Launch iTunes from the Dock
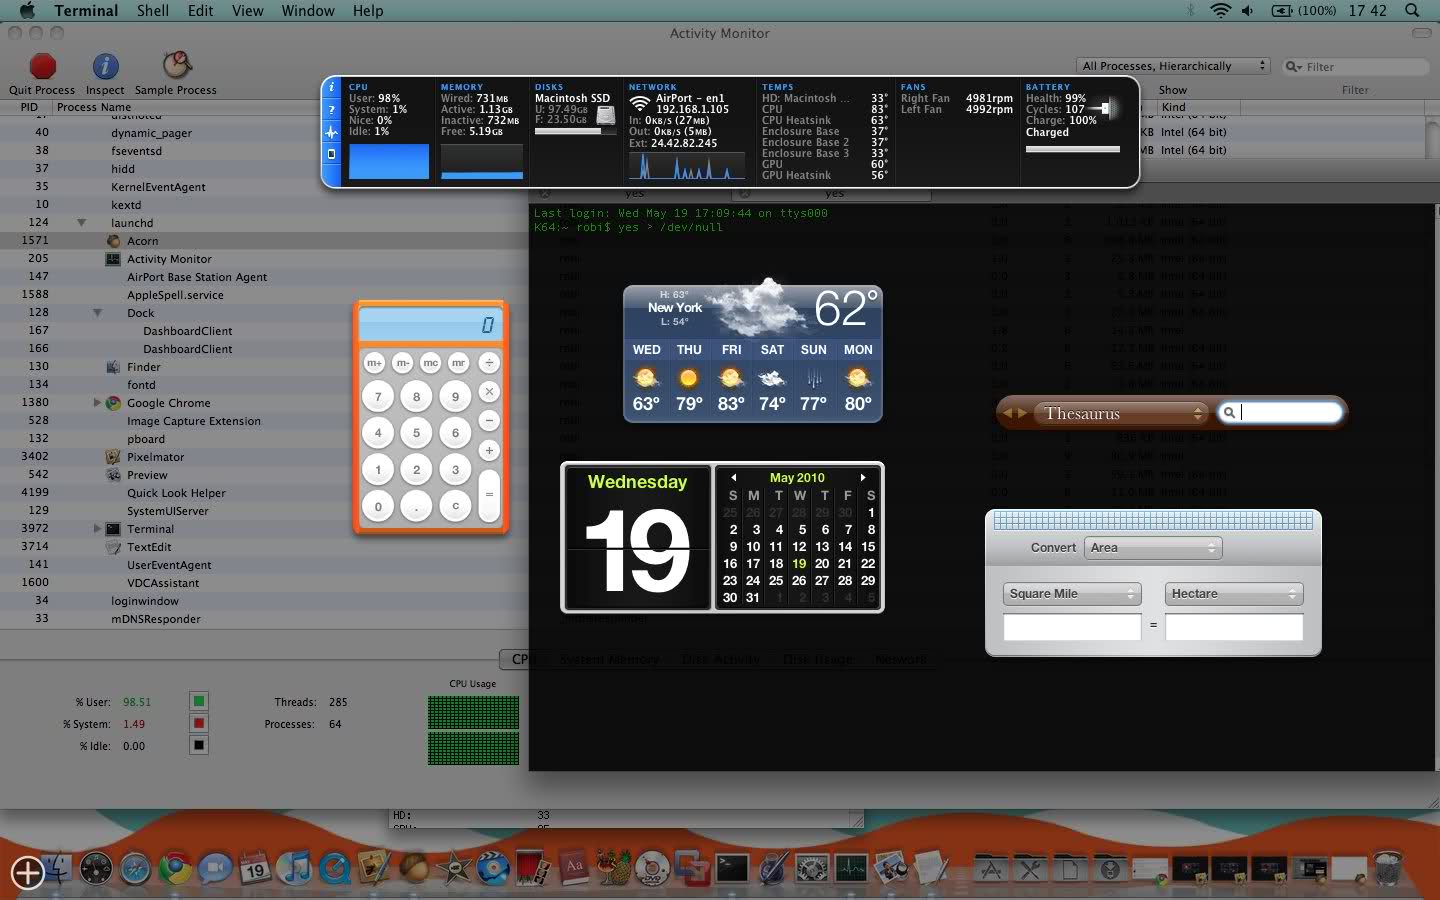Viewport: 1440px width, 900px height. click(294, 867)
